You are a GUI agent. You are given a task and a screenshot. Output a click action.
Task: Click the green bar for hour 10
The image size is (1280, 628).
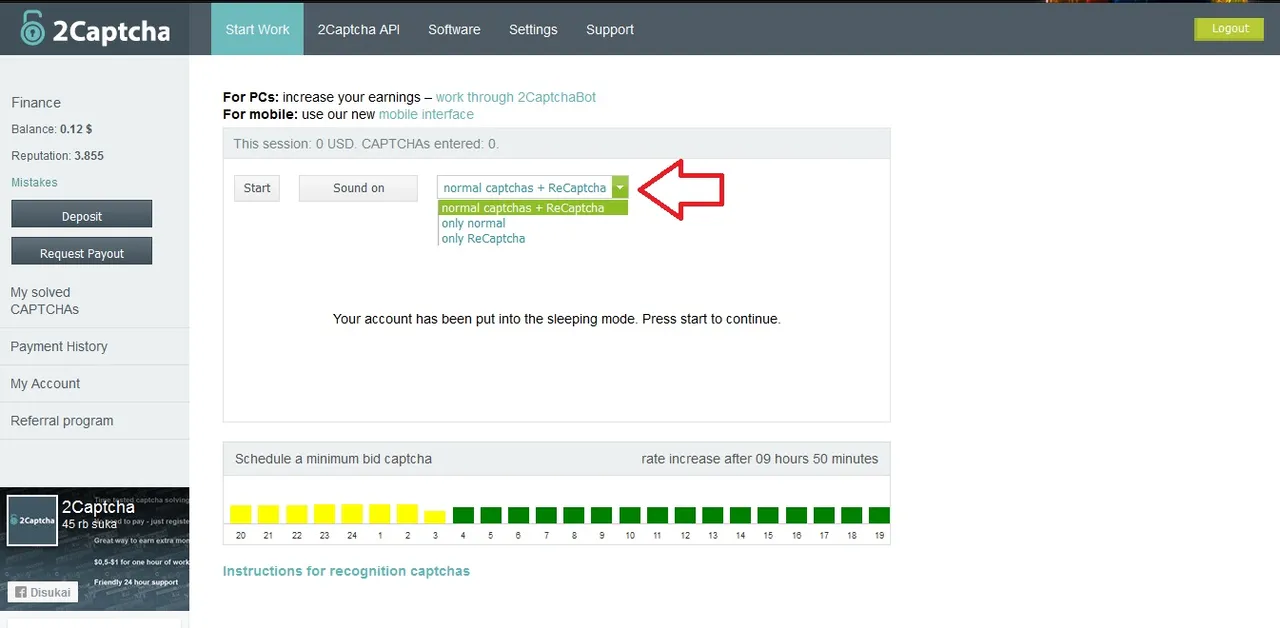coord(630,515)
